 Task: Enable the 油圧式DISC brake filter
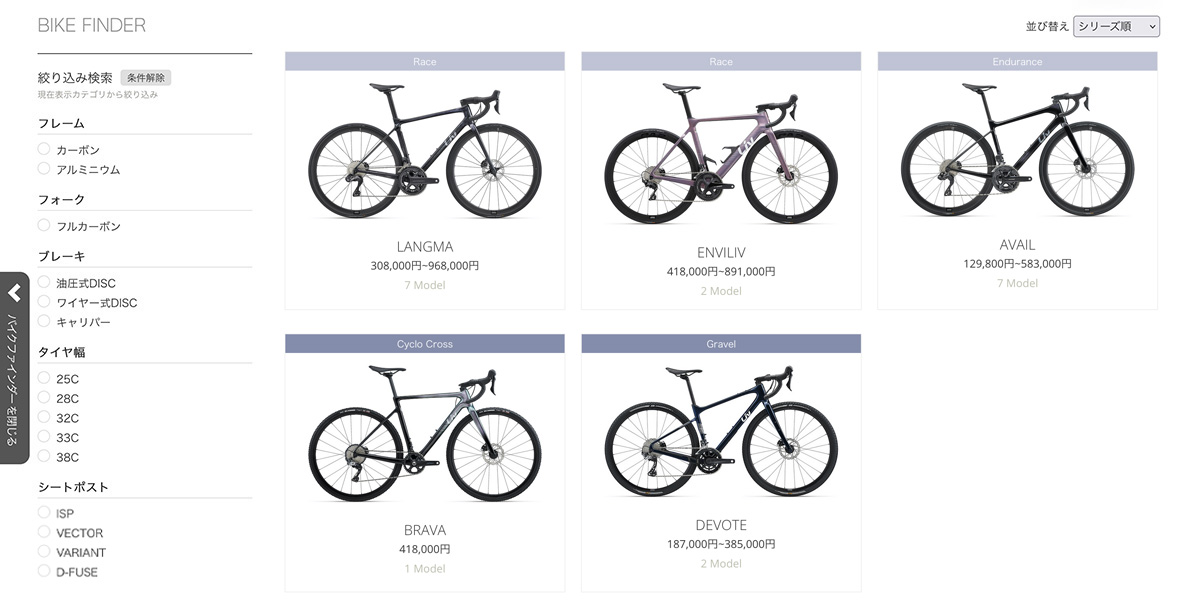(x=44, y=283)
